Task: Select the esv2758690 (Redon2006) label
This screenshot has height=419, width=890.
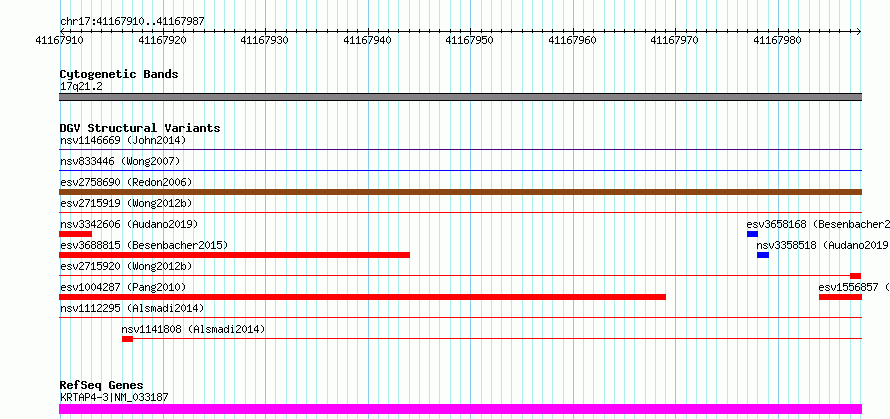Action: click(x=126, y=182)
